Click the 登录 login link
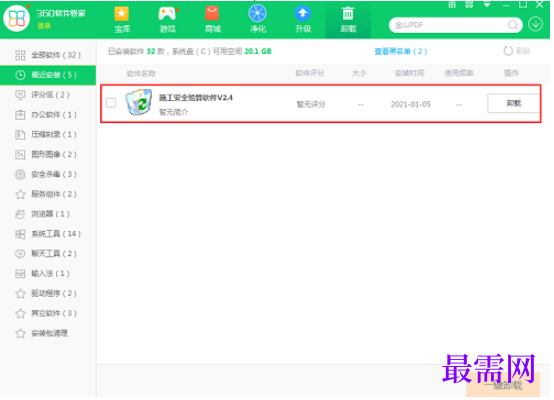This screenshot has width=554, height=400. (x=44, y=26)
